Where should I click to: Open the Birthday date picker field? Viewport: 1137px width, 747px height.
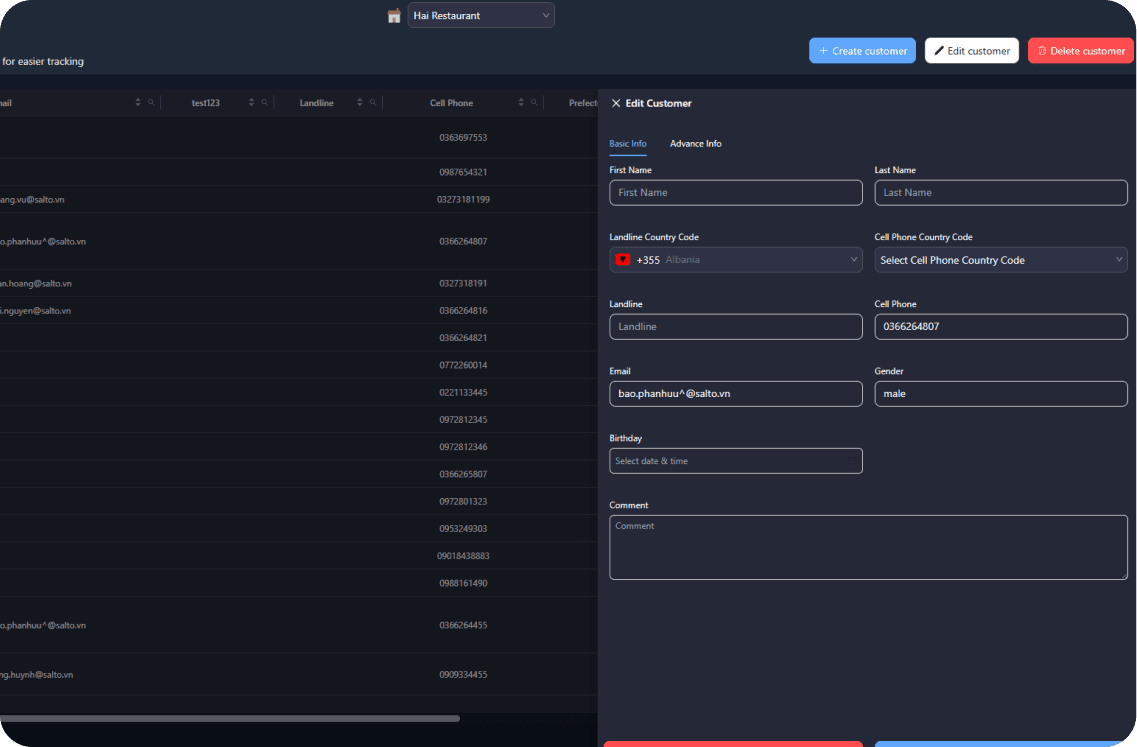(735, 461)
